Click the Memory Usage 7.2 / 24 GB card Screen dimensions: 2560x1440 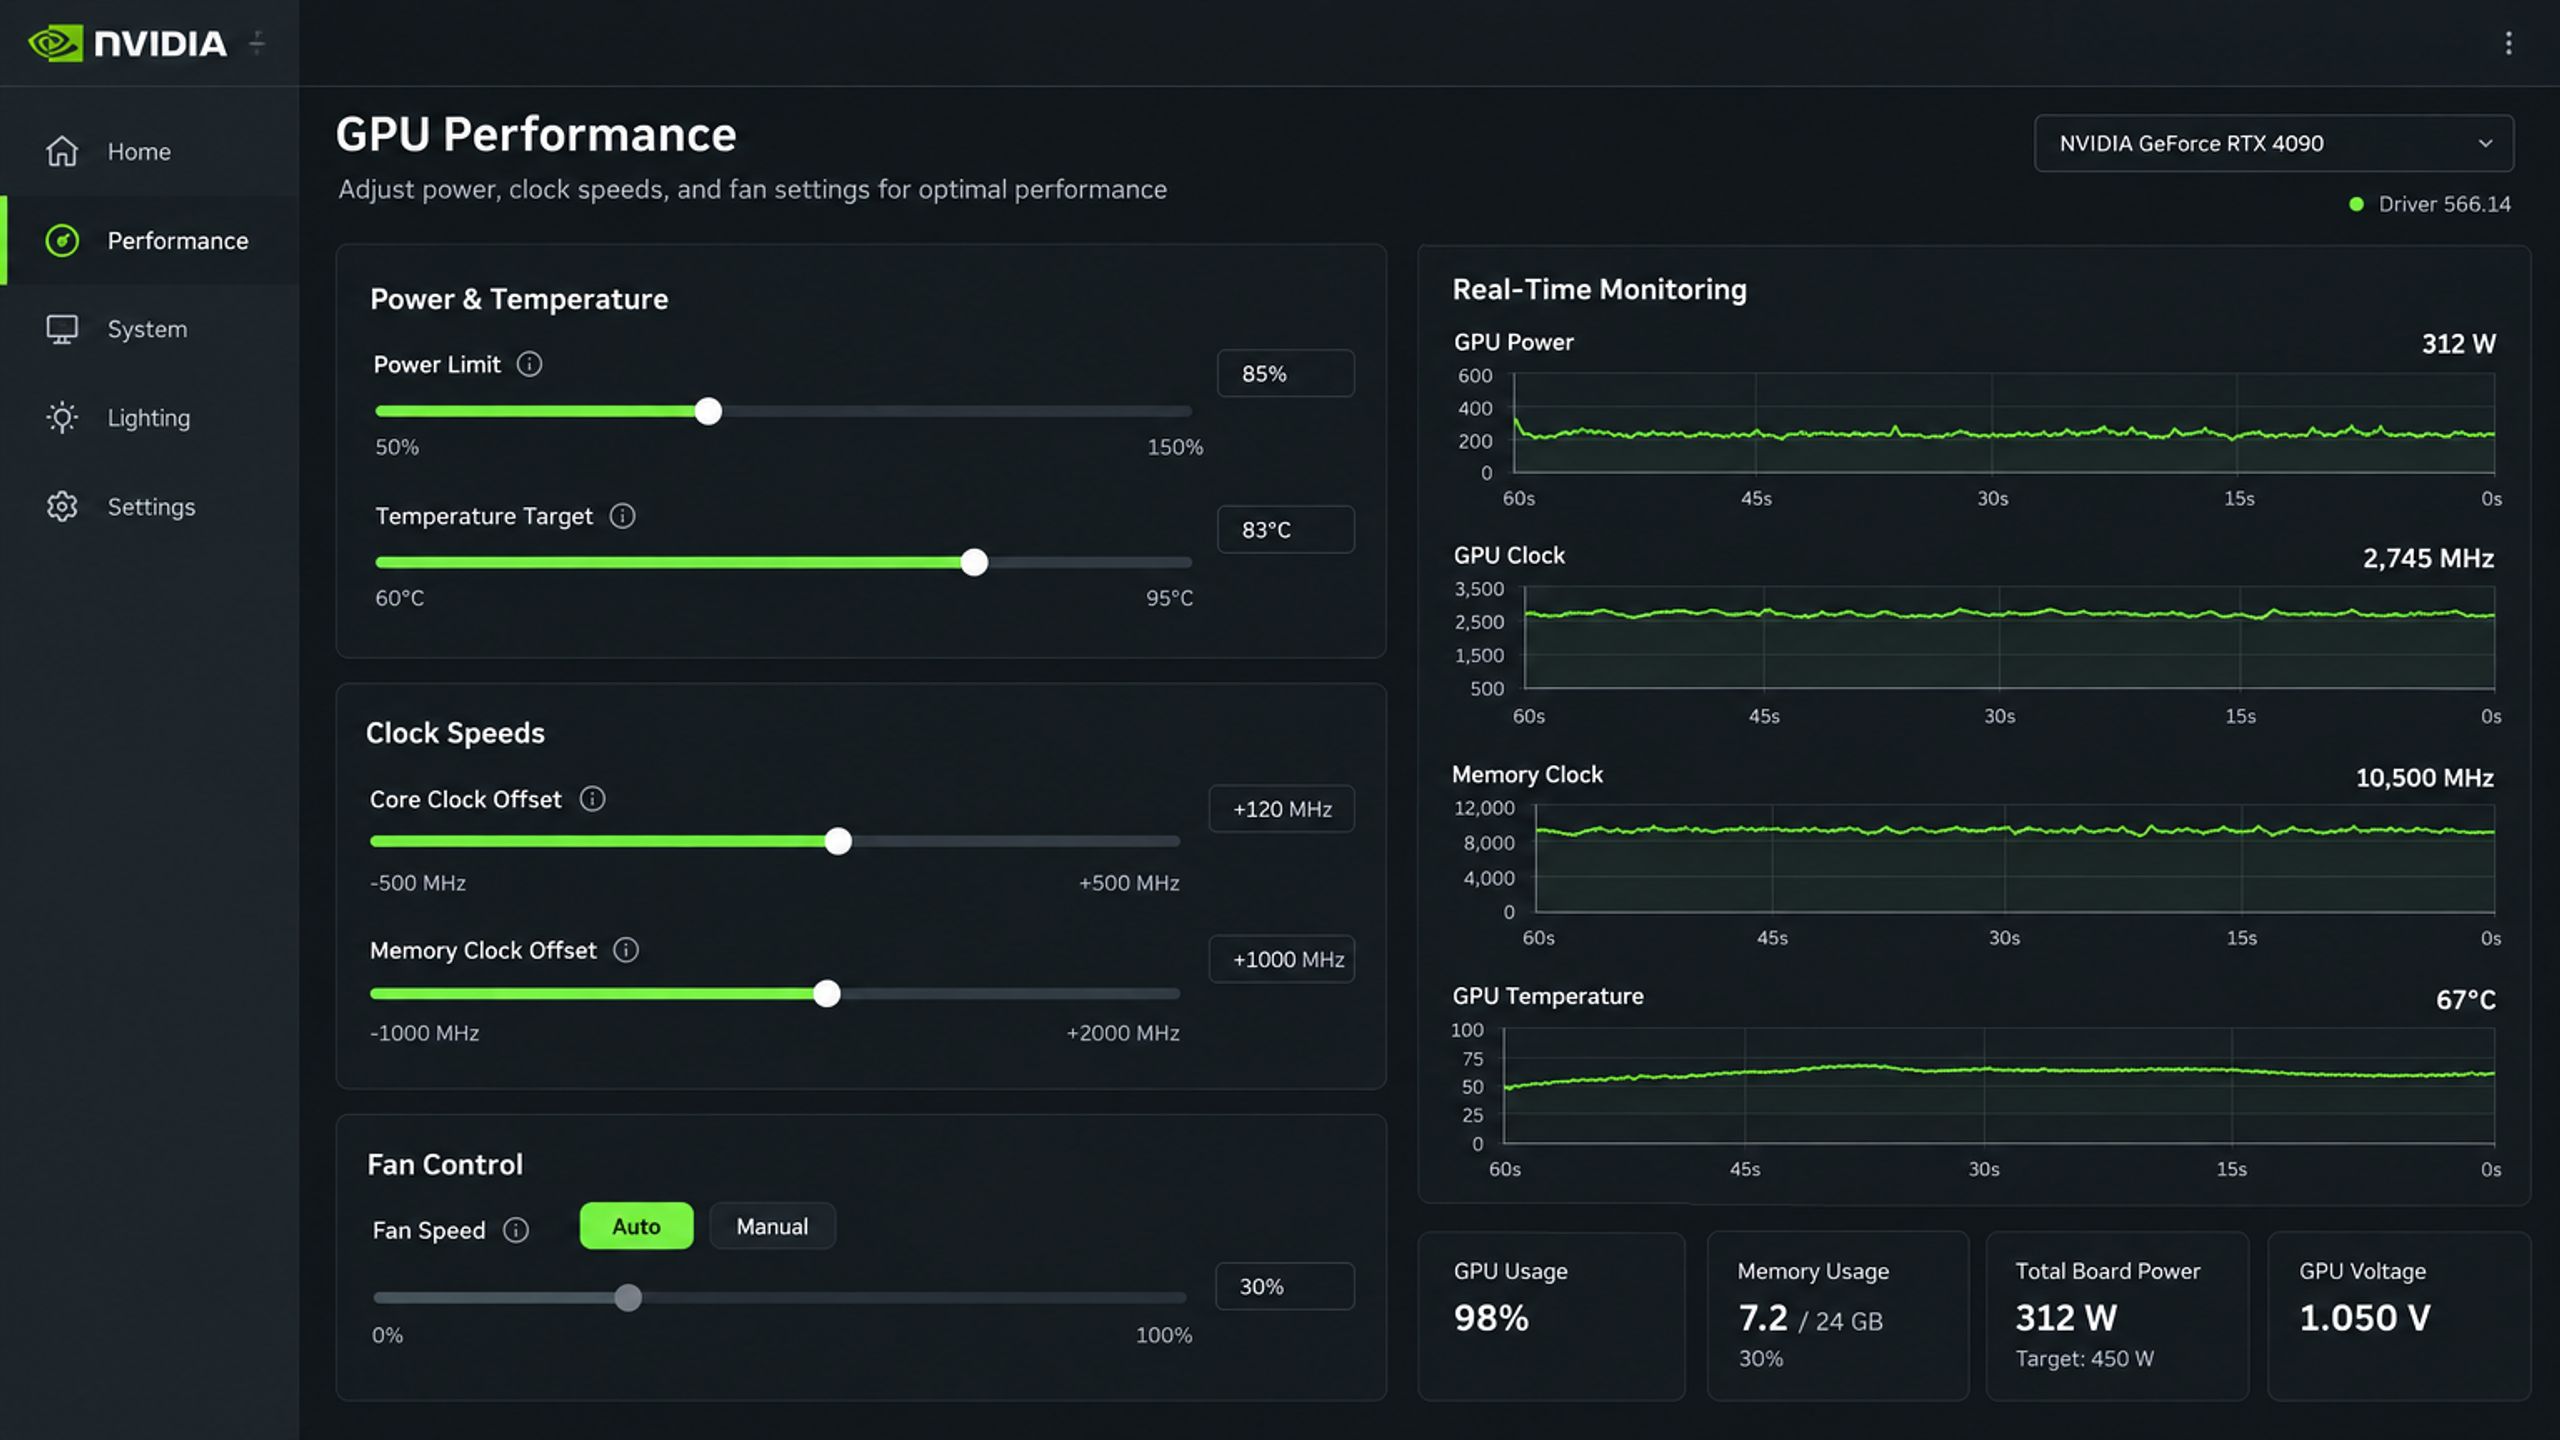coord(1837,1316)
